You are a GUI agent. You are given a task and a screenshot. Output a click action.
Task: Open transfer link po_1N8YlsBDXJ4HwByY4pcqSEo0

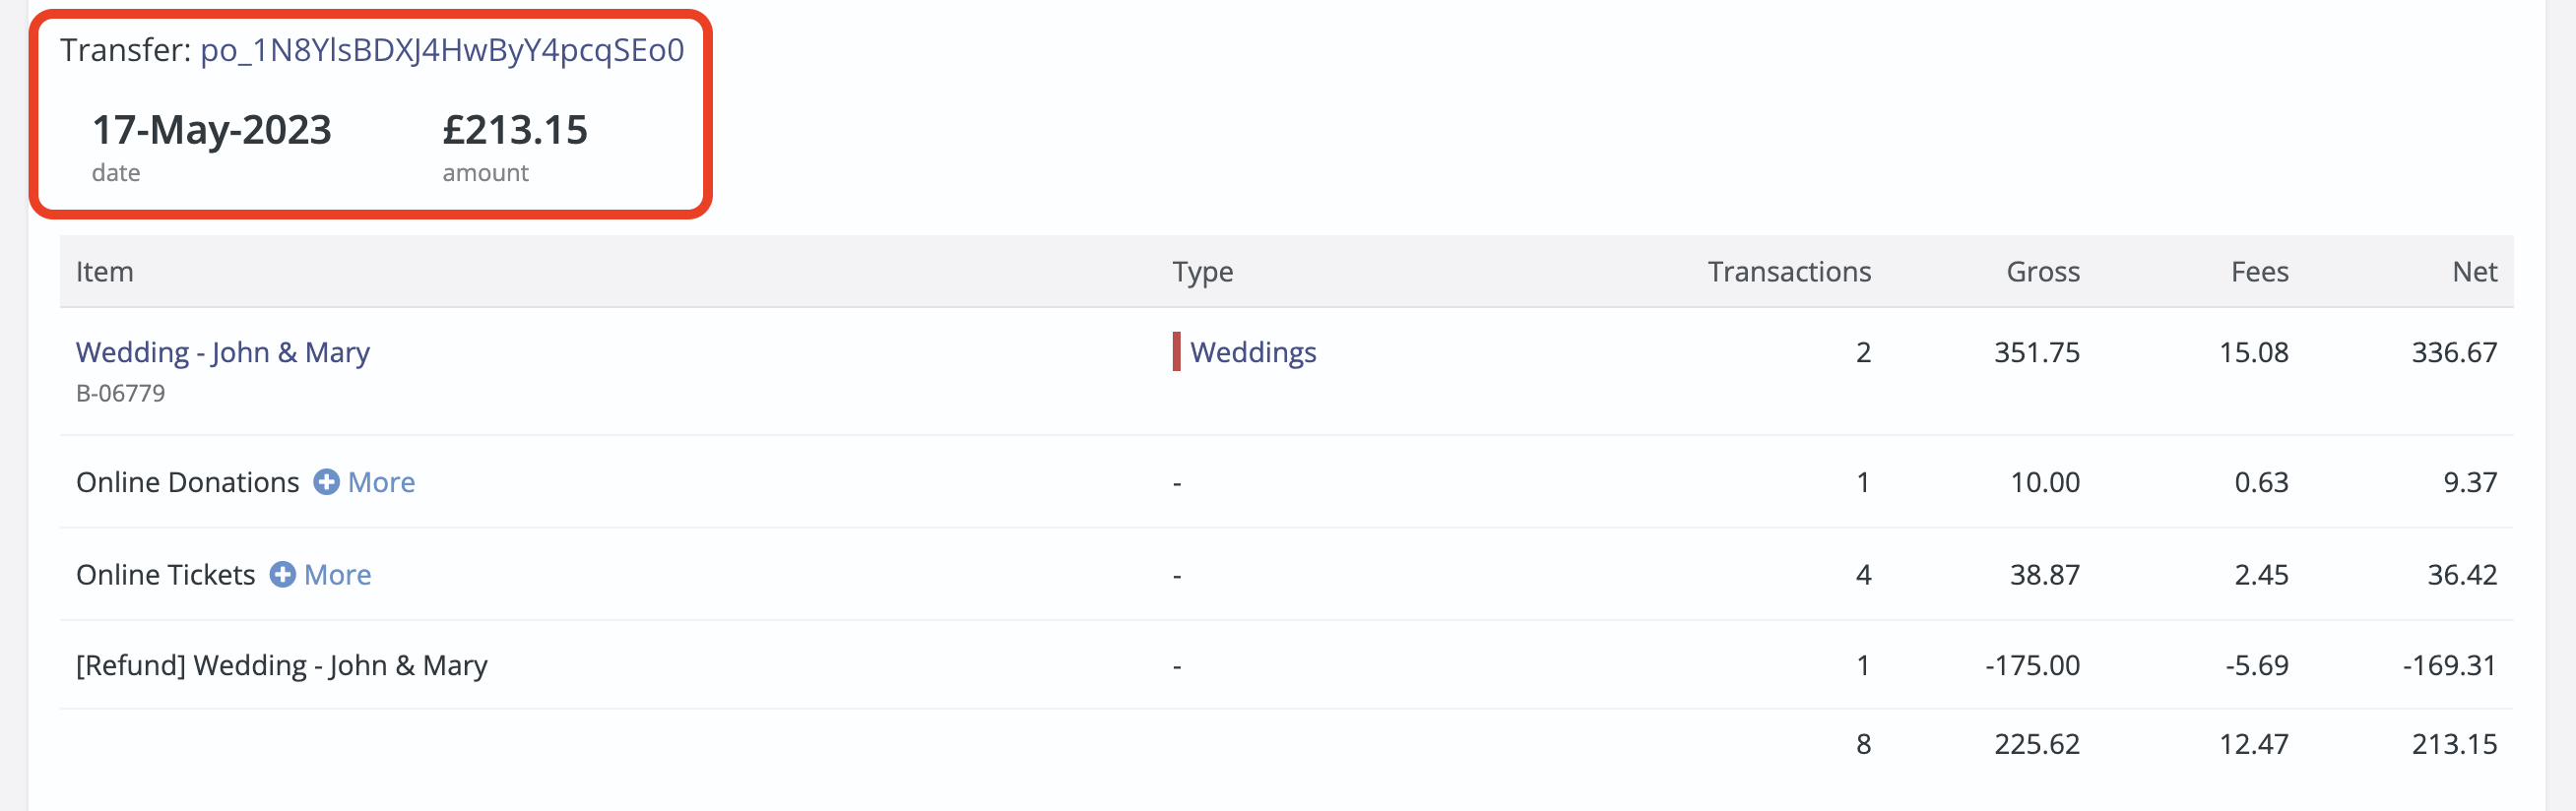point(442,50)
